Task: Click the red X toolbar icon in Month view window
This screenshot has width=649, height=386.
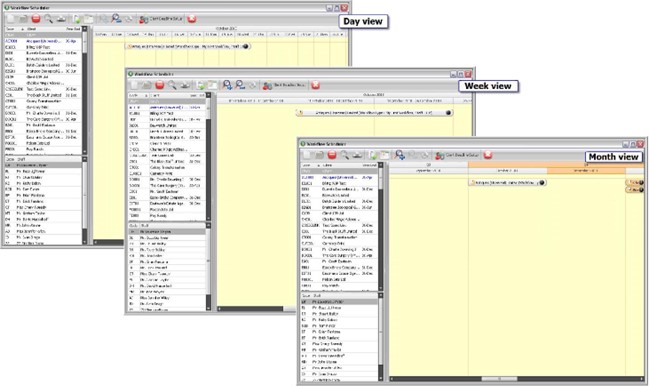Action: coord(488,155)
